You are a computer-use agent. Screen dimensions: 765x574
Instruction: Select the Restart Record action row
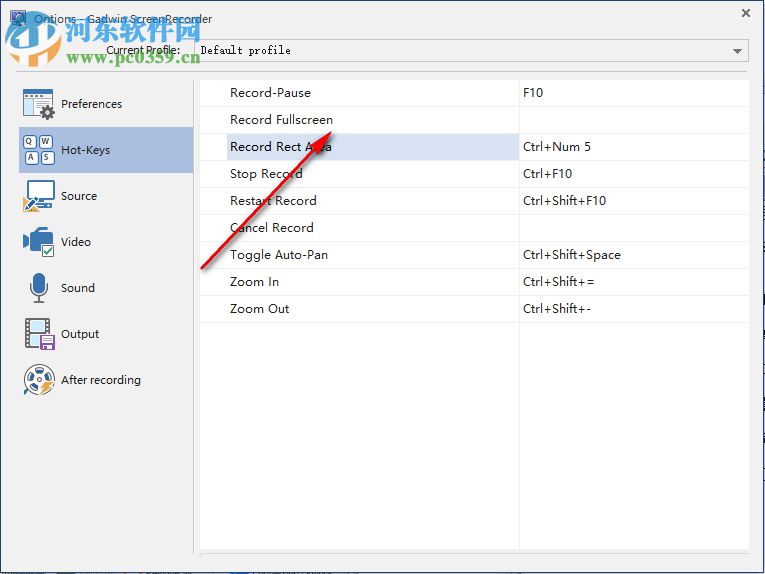tap(359, 201)
